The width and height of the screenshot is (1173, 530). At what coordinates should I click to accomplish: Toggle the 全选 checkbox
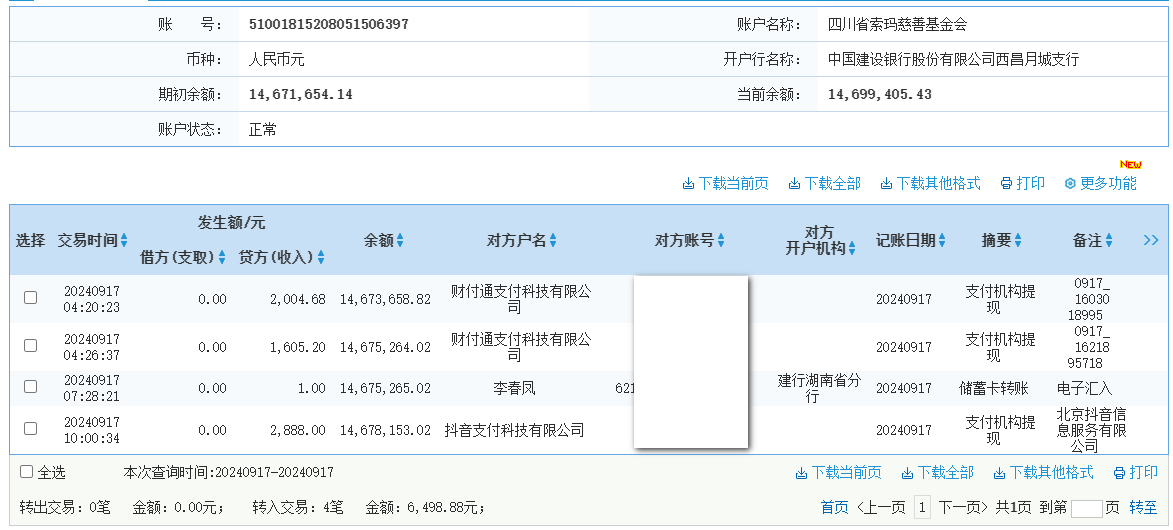click(x=26, y=472)
